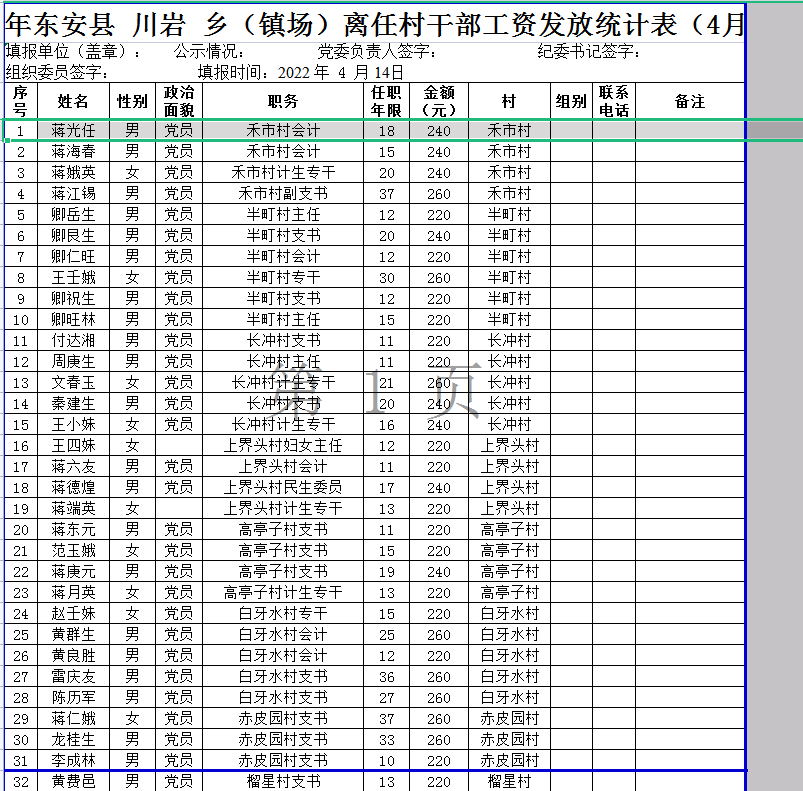Select name cell 蒋海春
Viewport: 803px width, 791px height.
pyautogui.click(x=73, y=152)
